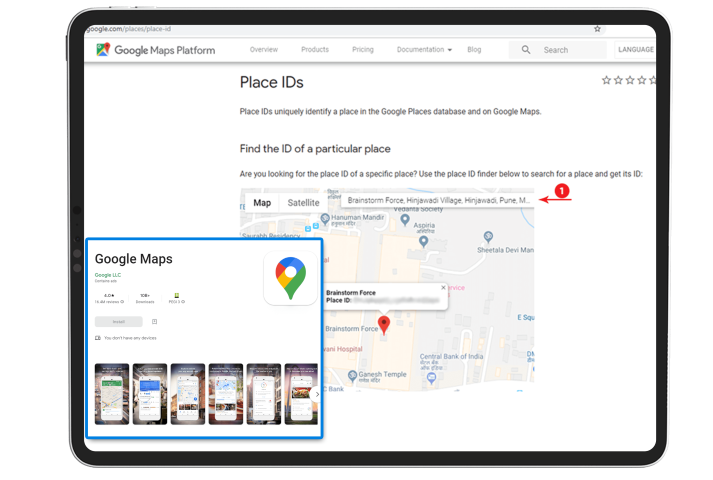This screenshot has height=480, width=713.
Task: Click the search magnifier icon in the header
Action: point(526,50)
